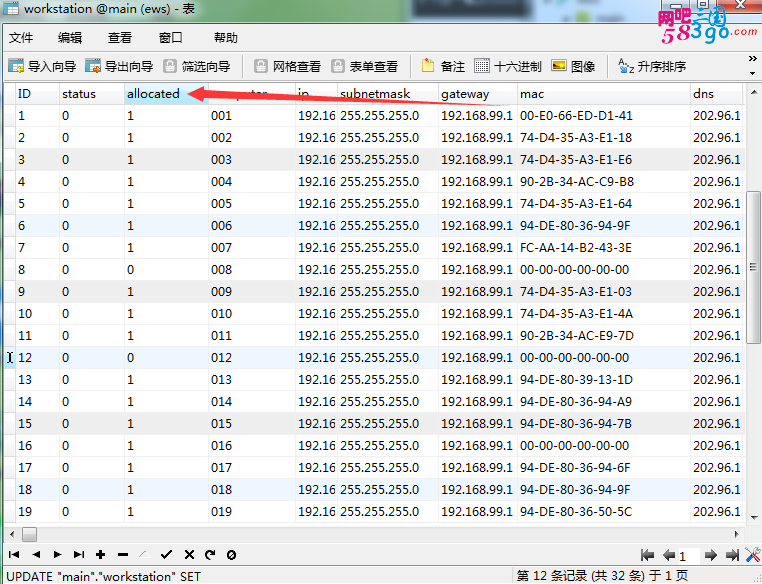The width and height of the screenshot is (762, 584).
Task: Refresh the table data
Action: 210,554
